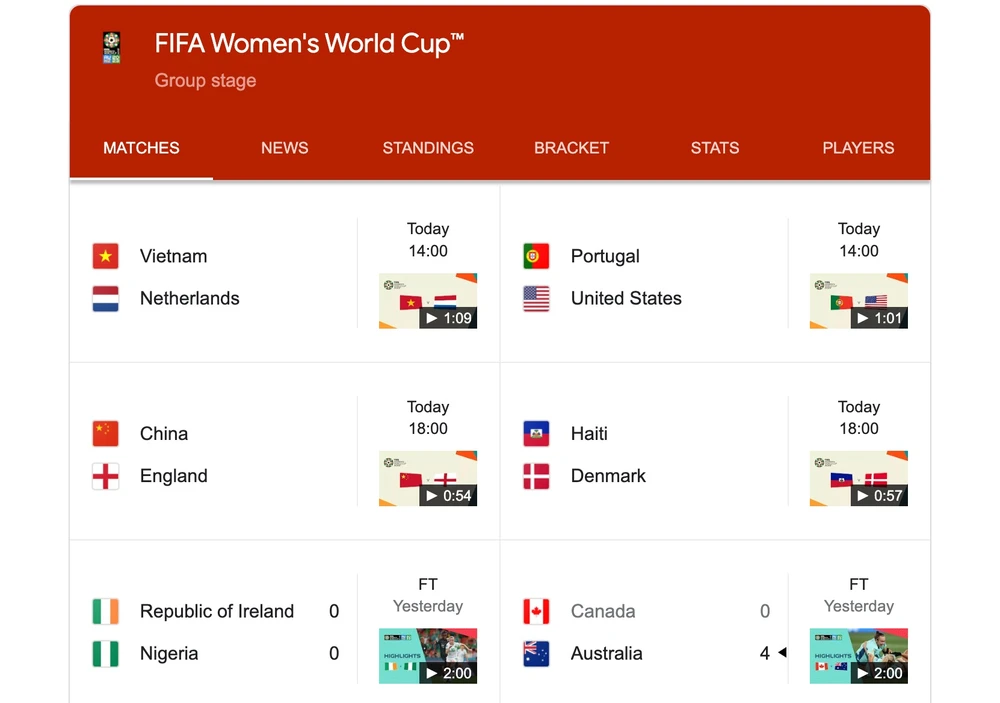
Task: Click the China flag icon
Action: [x=106, y=433]
